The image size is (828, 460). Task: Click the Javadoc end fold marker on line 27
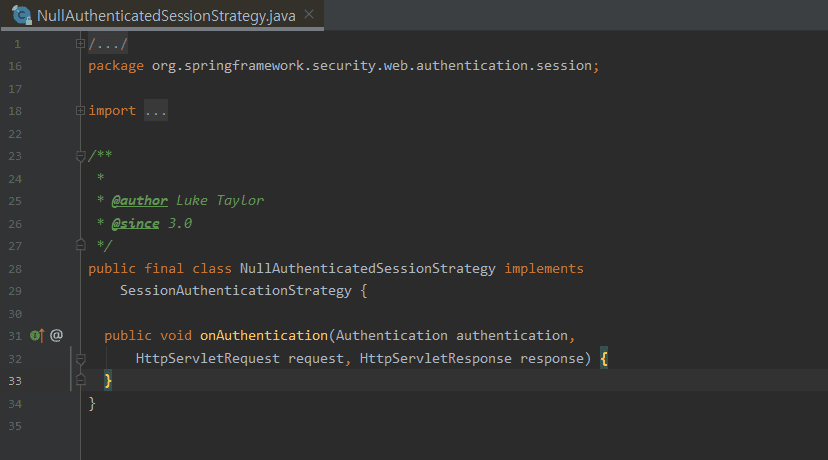(x=81, y=245)
